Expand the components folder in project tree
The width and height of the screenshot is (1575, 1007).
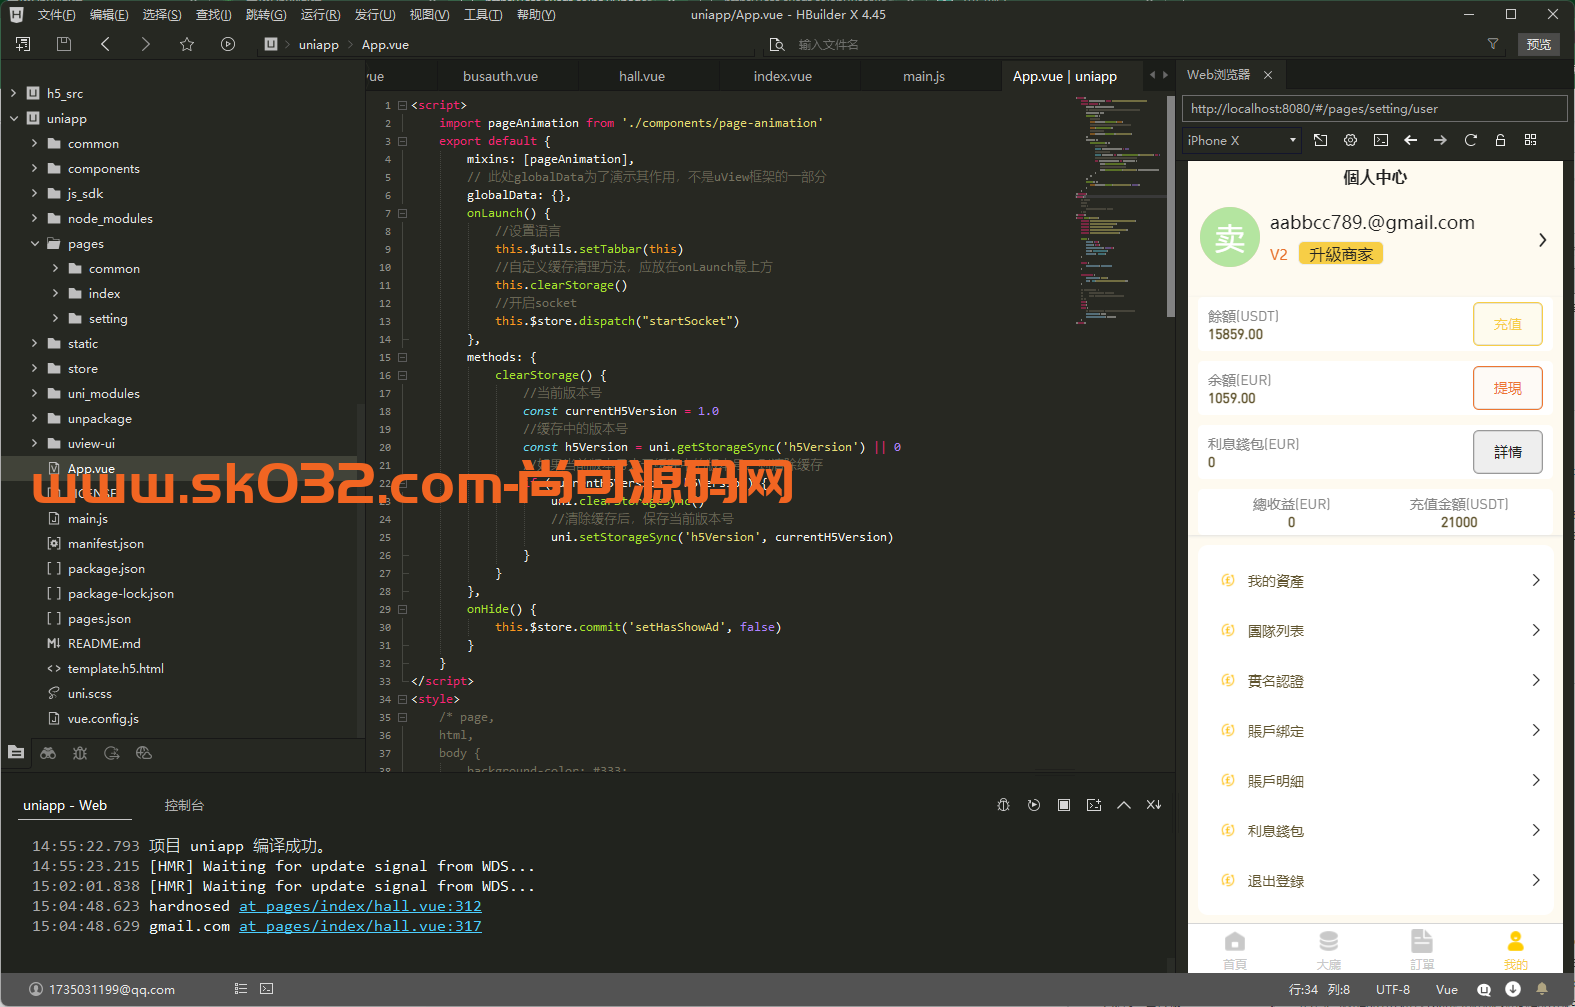pyautogui.click(x=34, y=168)
